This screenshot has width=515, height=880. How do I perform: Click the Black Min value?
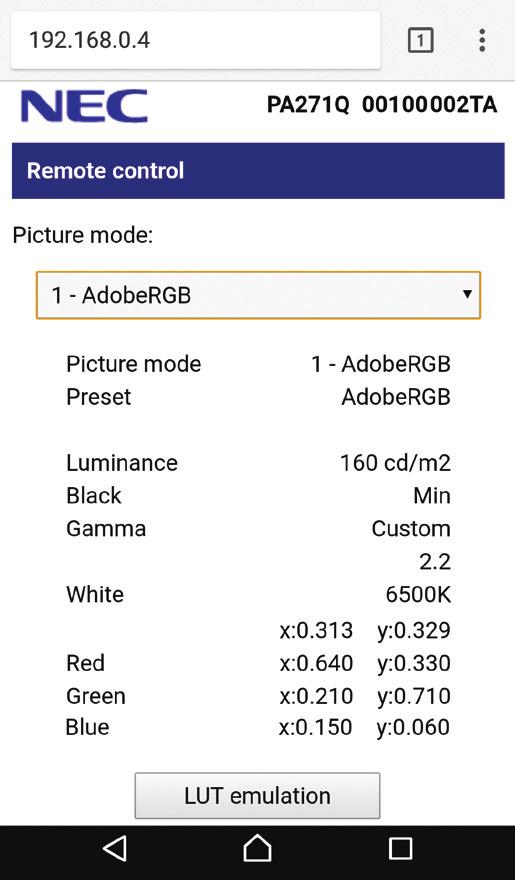(432, 496)
